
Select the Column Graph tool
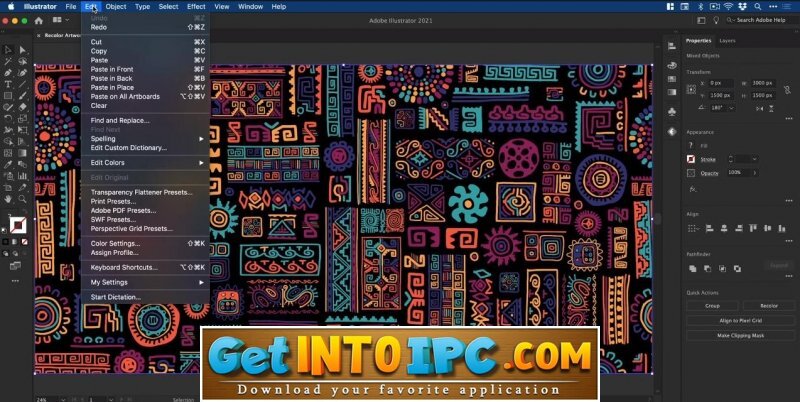[x=22, y=176]
